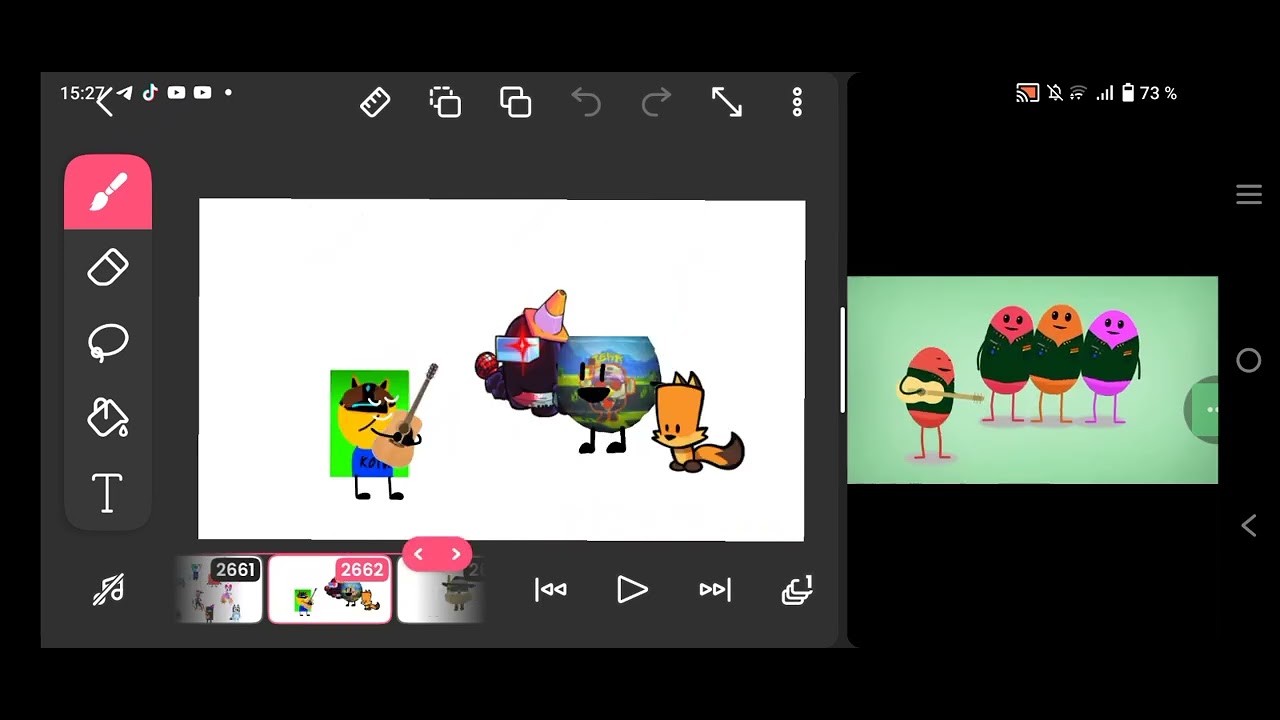Select frame 2662 thumbnail

pyautogui.click(x=330, y=590)
